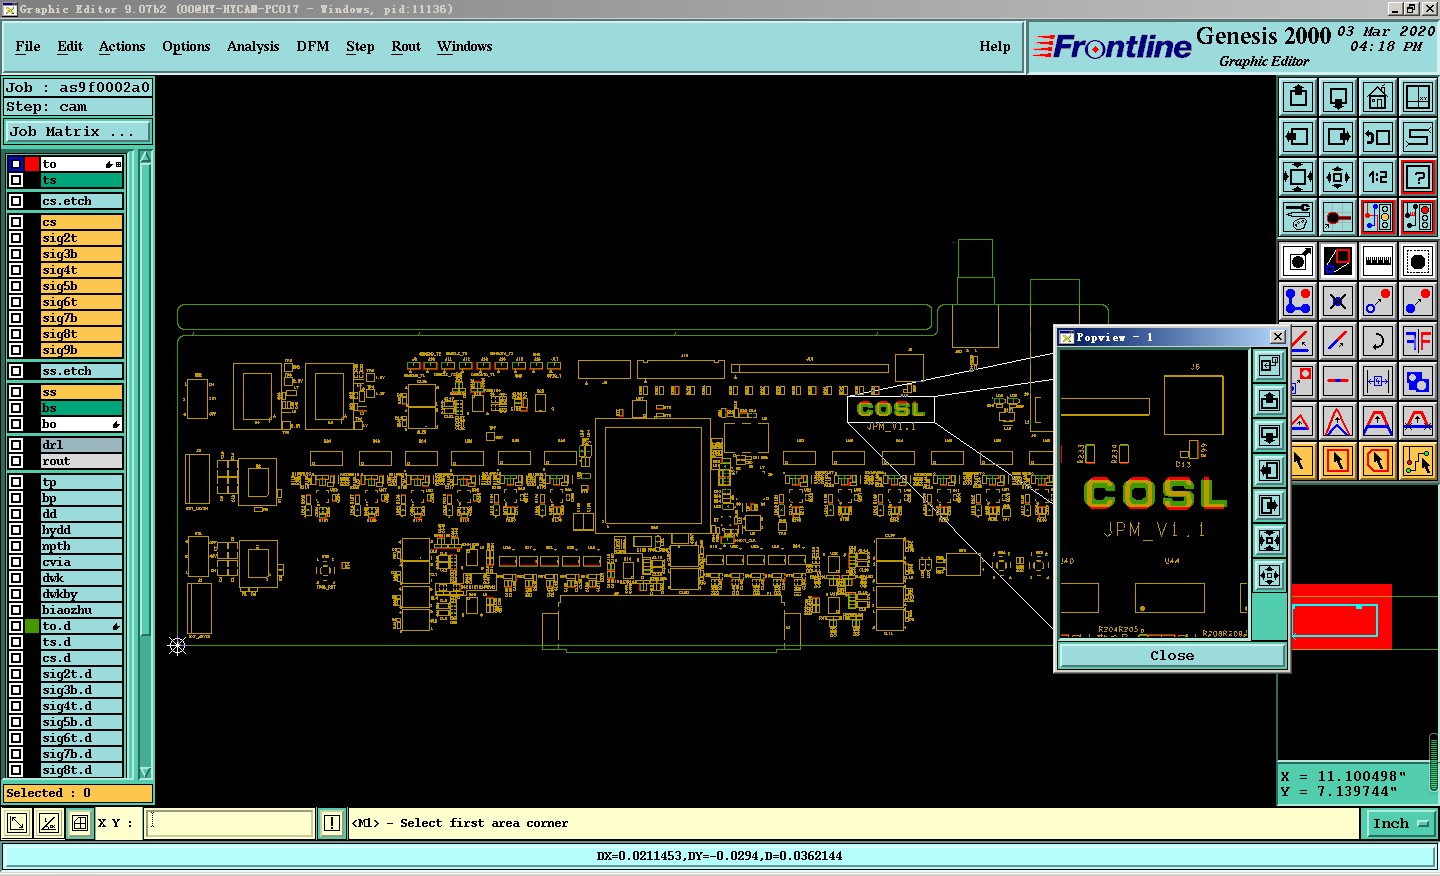1440x876 pixels.
Task: Click the 1:2 zoom scale icon
Action: [1377, 177]
